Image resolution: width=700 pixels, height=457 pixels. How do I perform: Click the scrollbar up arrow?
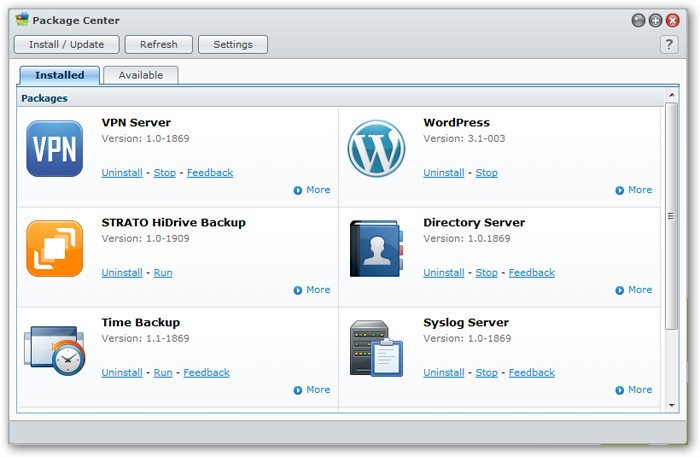click(x=671, y=95)
